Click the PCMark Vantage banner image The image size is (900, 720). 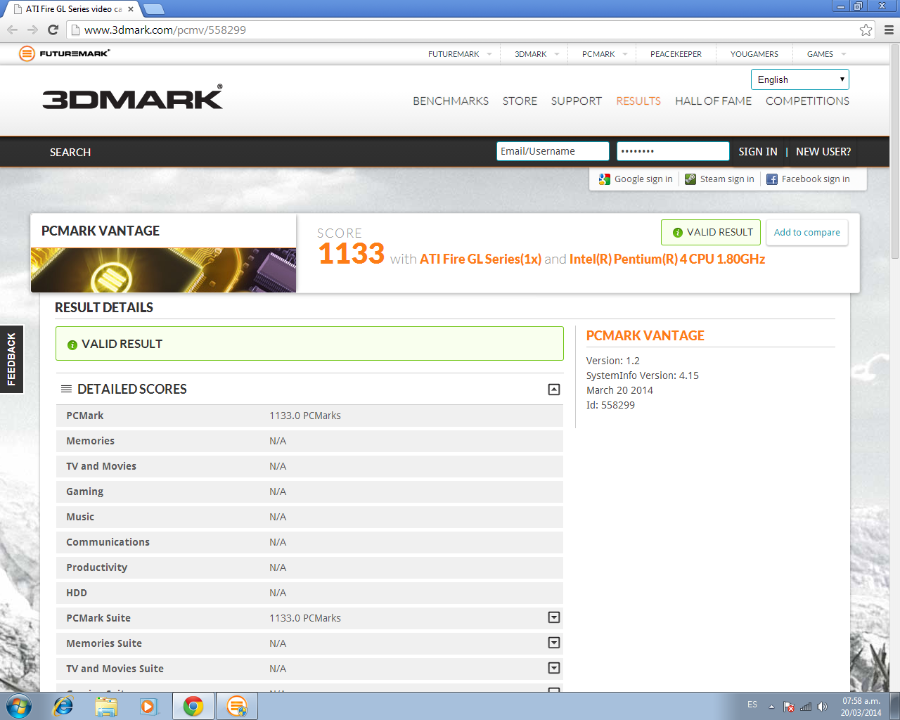pyautogui.click(x=163, y=270)
